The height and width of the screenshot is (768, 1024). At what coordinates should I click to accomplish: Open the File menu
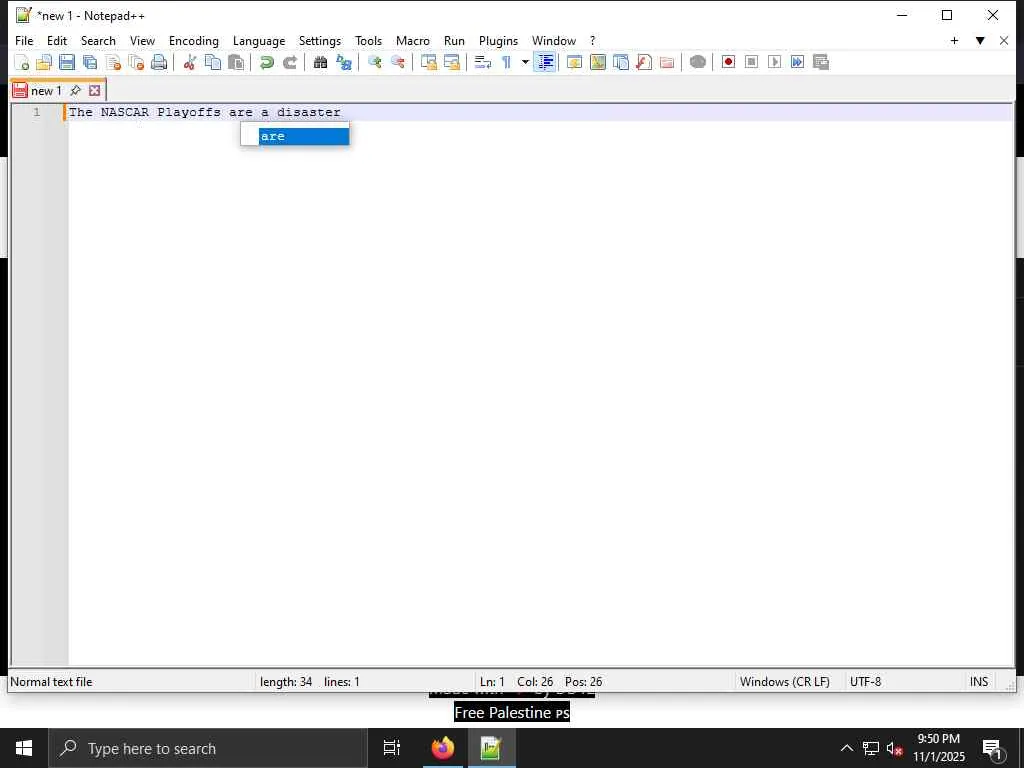(x=24, y=40)
